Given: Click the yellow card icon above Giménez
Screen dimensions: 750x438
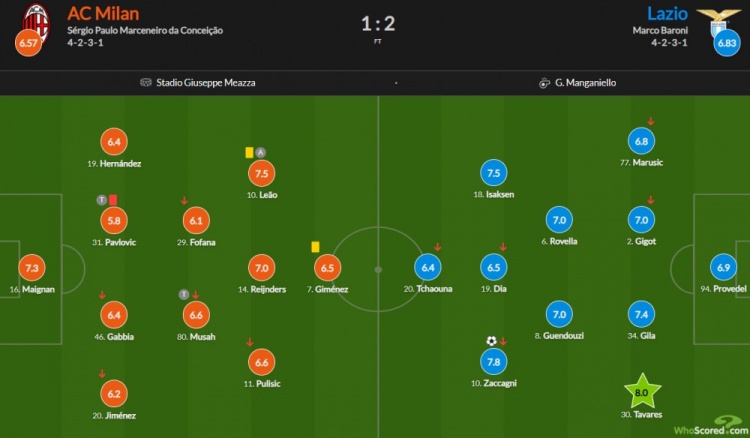Looking at the screenshot, I should tap(314, 245).
